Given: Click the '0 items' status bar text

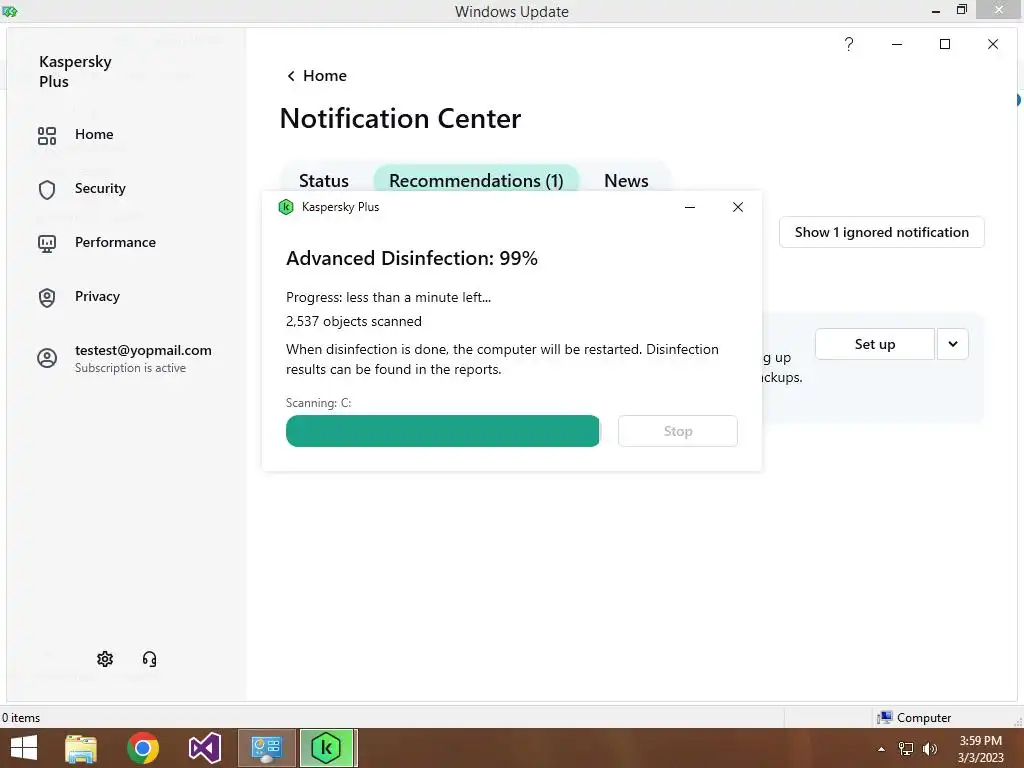Looking at the screenshot, I should [21, 718].
